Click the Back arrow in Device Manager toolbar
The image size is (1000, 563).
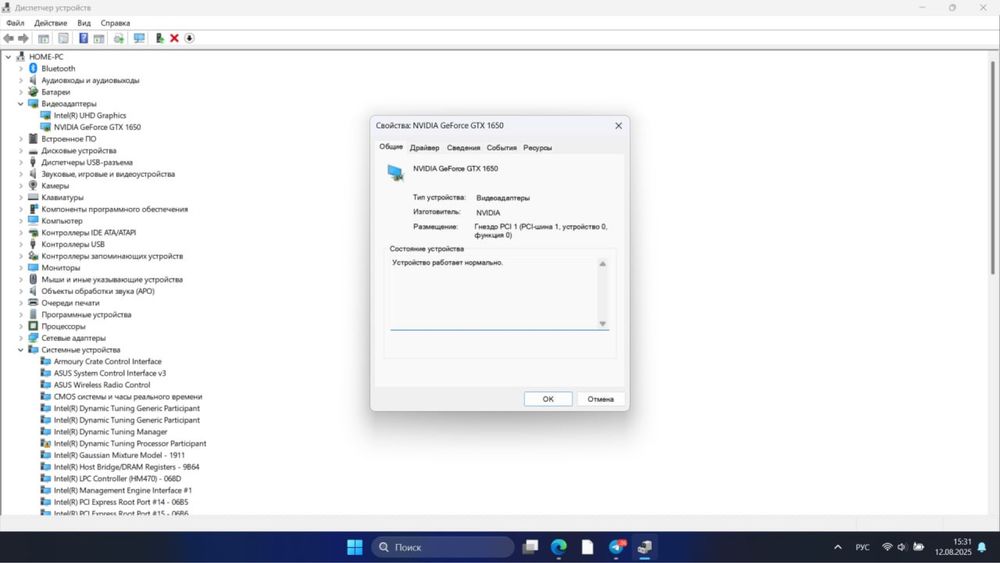8,38
